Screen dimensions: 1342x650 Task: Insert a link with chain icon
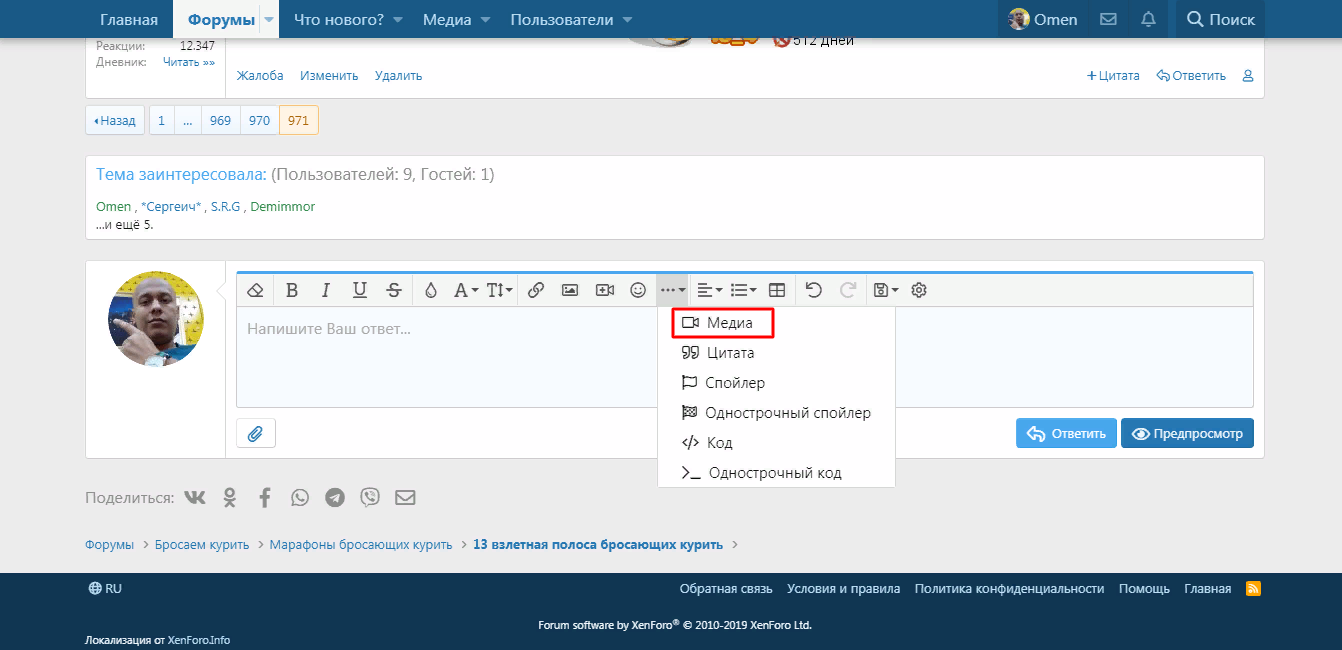tap(535, 290)
